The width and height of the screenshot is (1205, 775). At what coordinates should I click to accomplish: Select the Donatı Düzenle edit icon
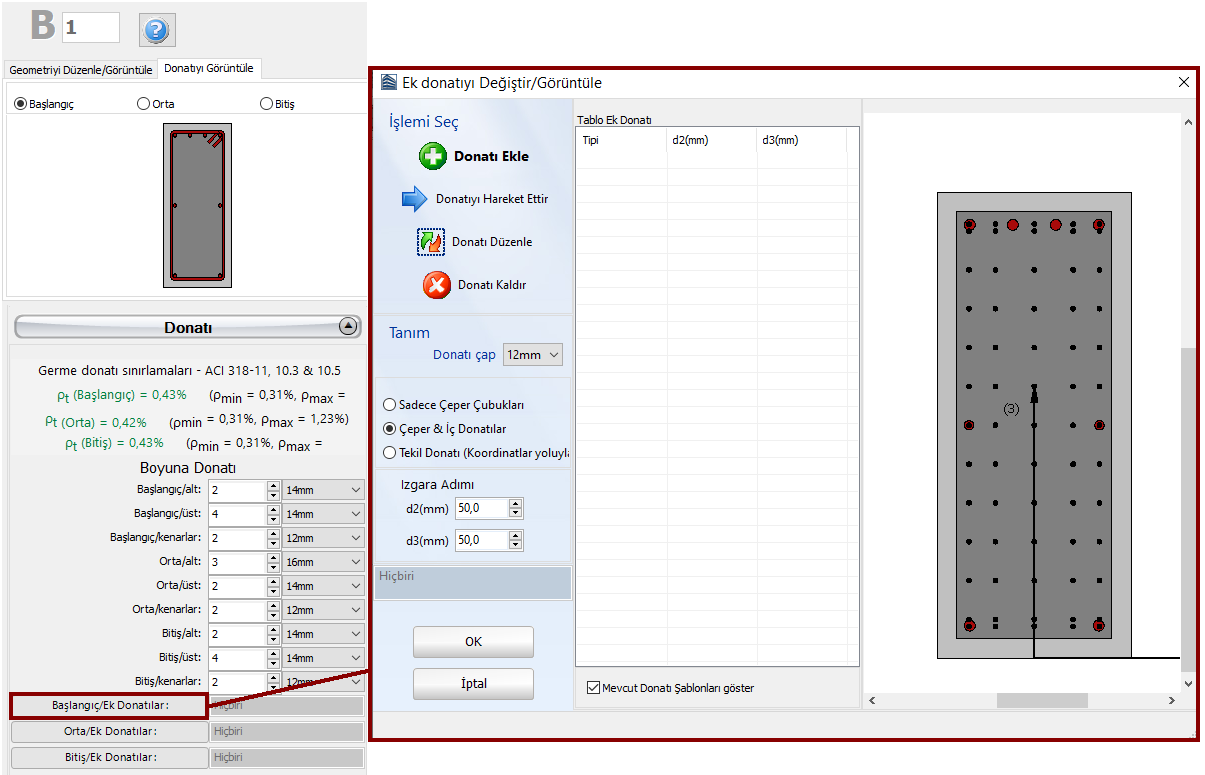click(431, 242)
